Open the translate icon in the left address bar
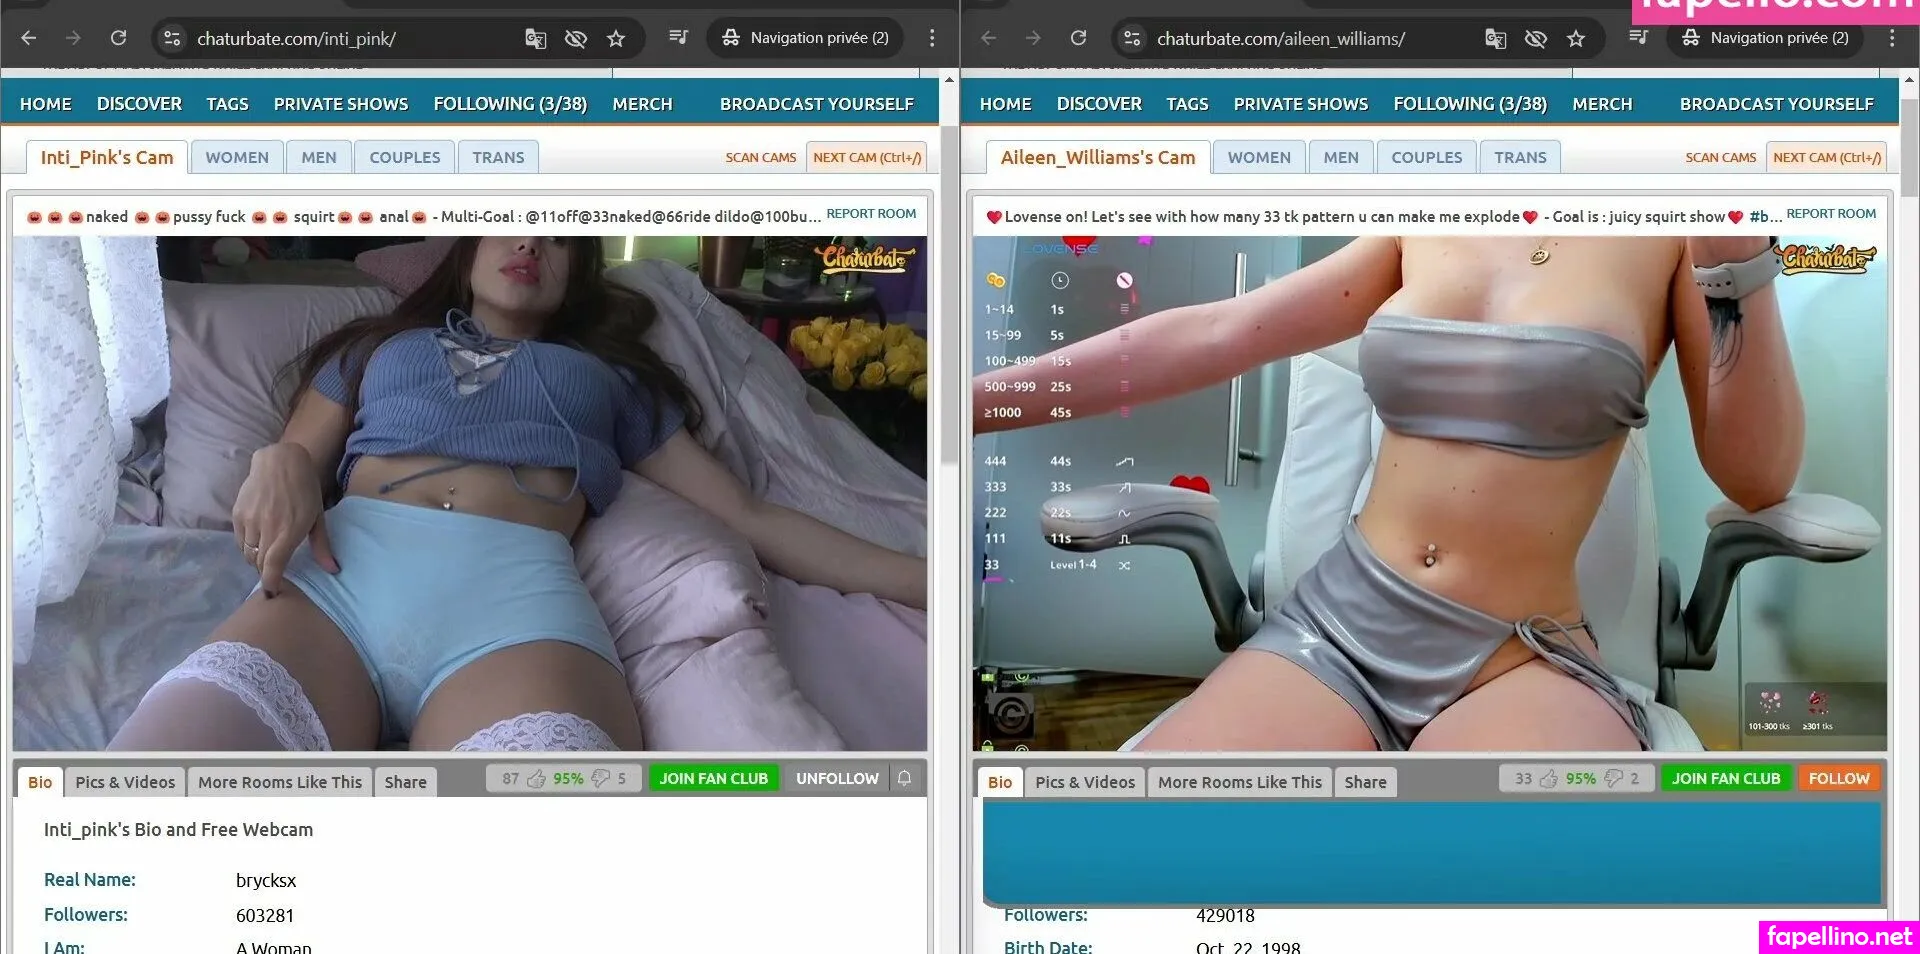1920x954 pixels. (x=535, y=39)
